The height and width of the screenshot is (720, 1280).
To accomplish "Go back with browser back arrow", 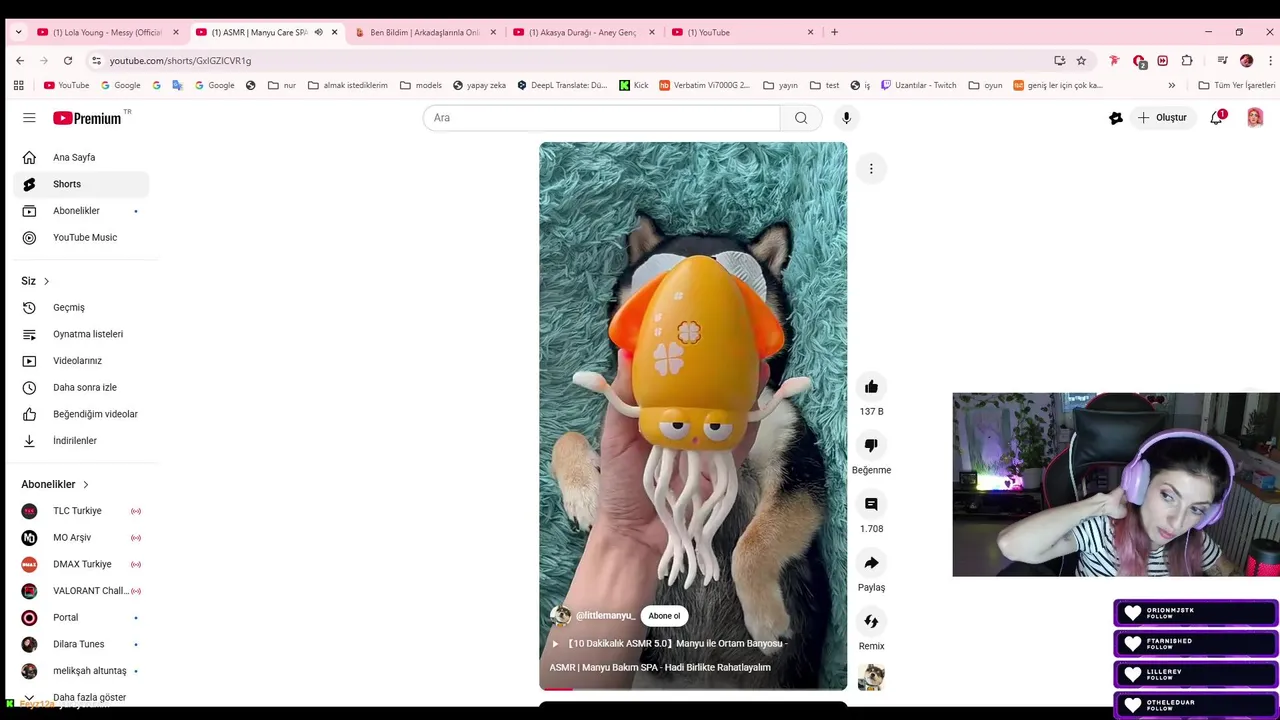I will click(x=20, y=61).
